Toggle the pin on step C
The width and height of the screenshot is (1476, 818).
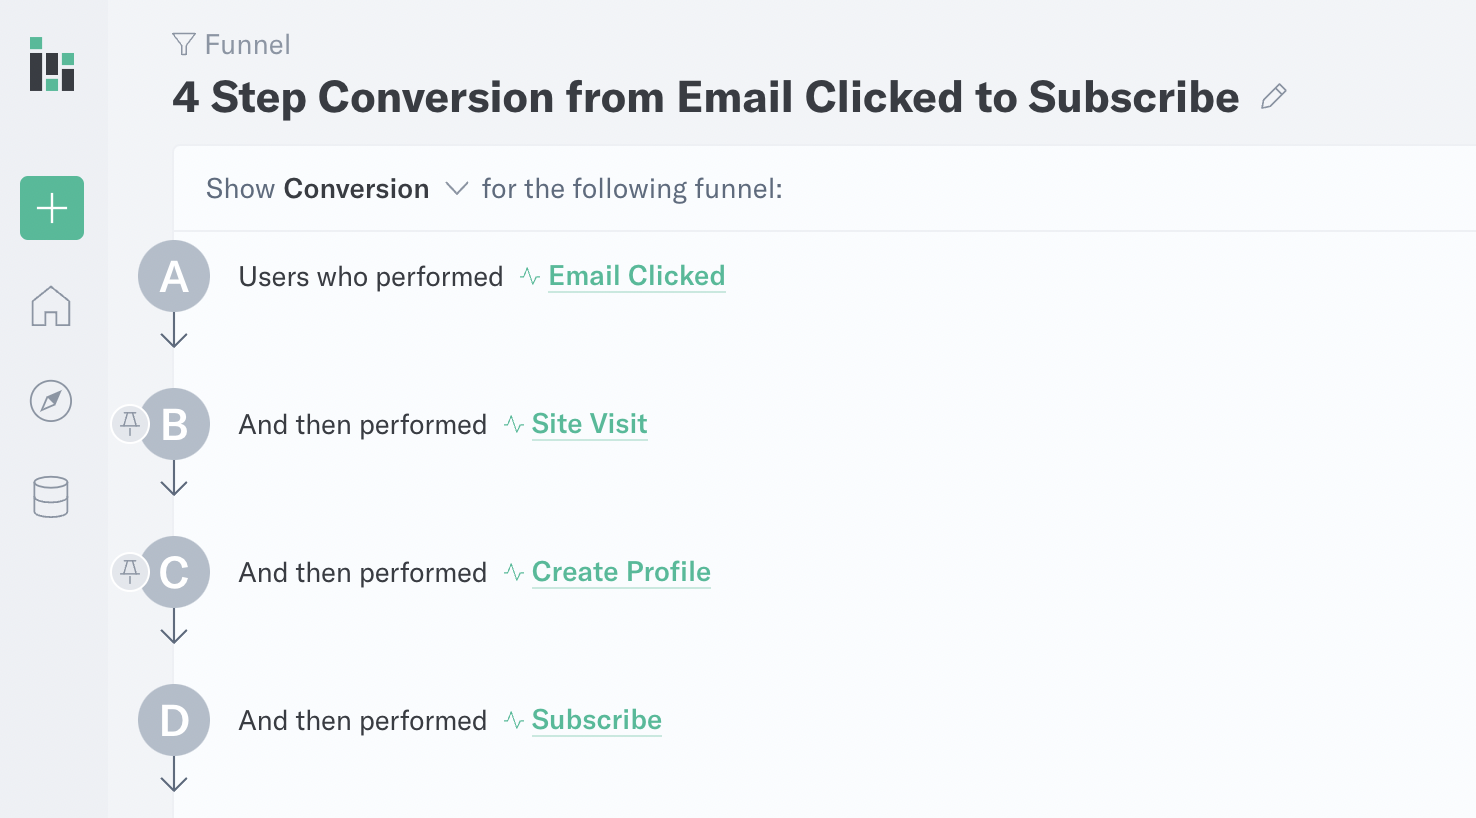click(x=129, y=572)
